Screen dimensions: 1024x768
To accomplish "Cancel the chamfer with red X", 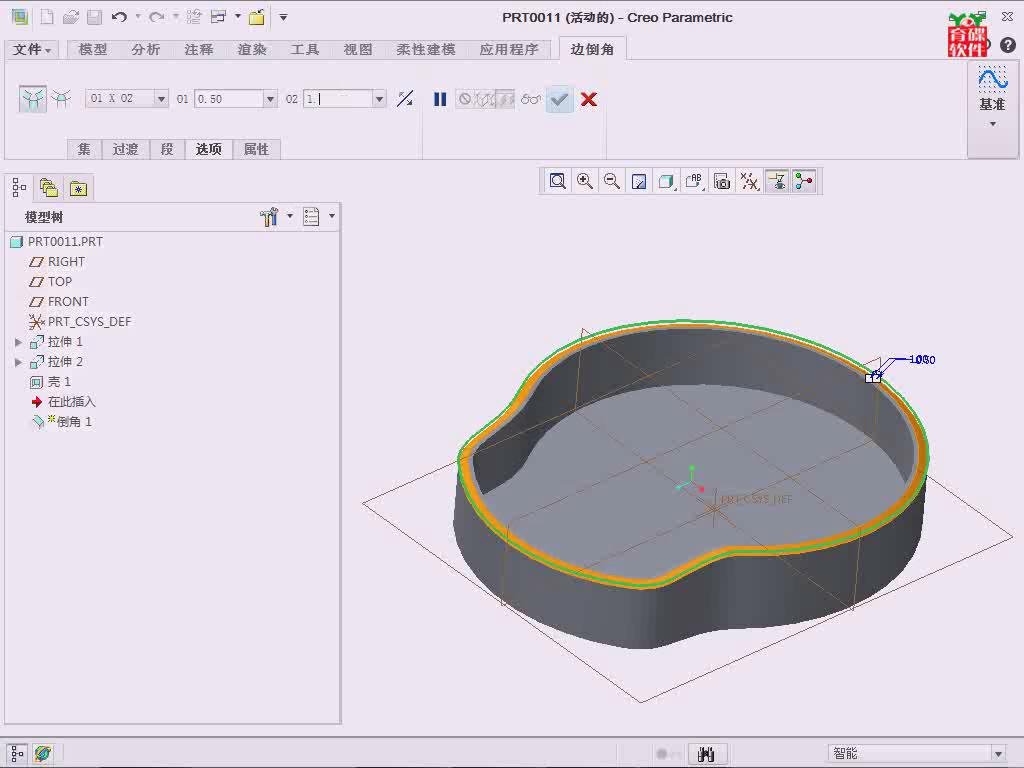I will tap(588, 99).
